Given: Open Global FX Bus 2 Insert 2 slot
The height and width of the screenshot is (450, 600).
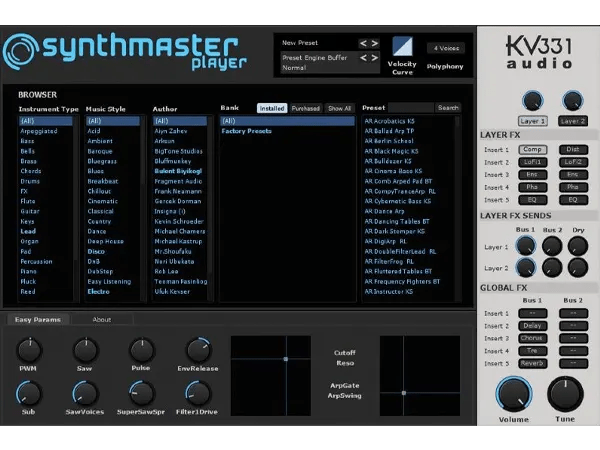Looking at the screenshot, I should click(x=573, y=326).
